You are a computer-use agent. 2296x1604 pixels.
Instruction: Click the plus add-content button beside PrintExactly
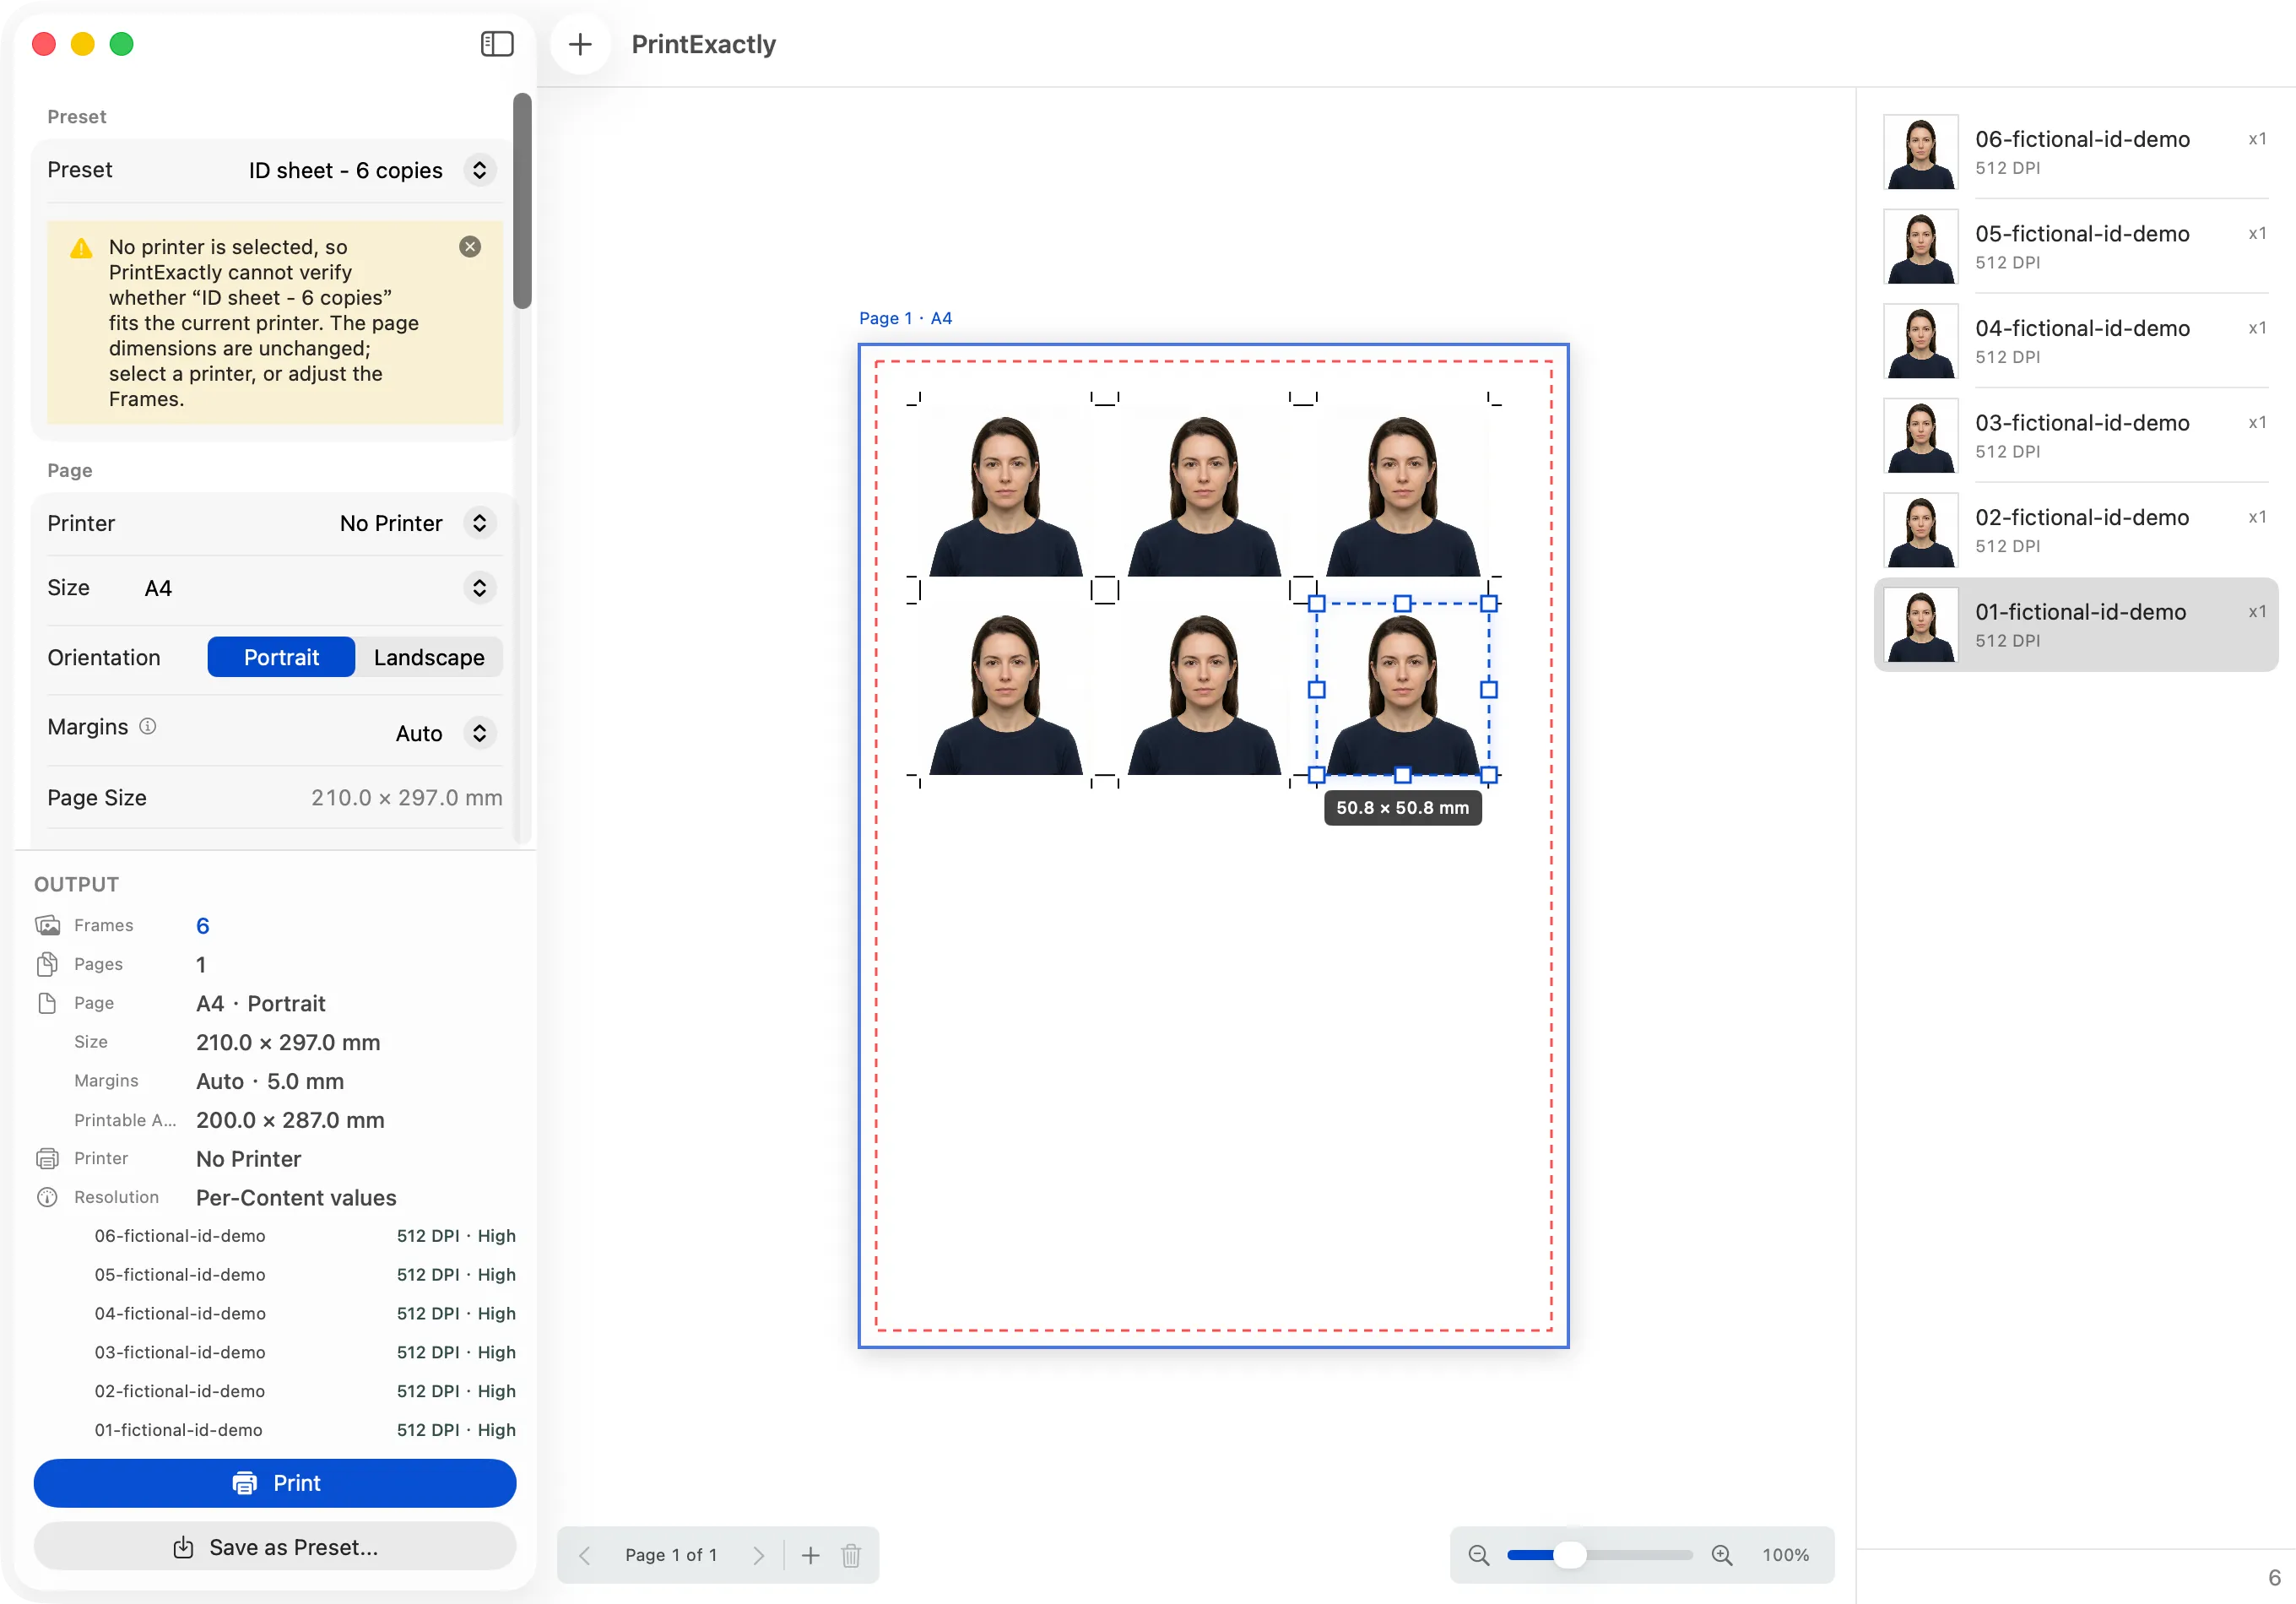(580, 44)
